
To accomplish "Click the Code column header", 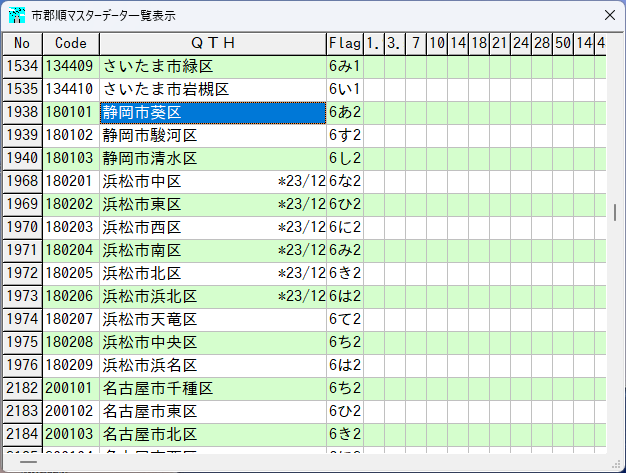I will coord(70,43).
